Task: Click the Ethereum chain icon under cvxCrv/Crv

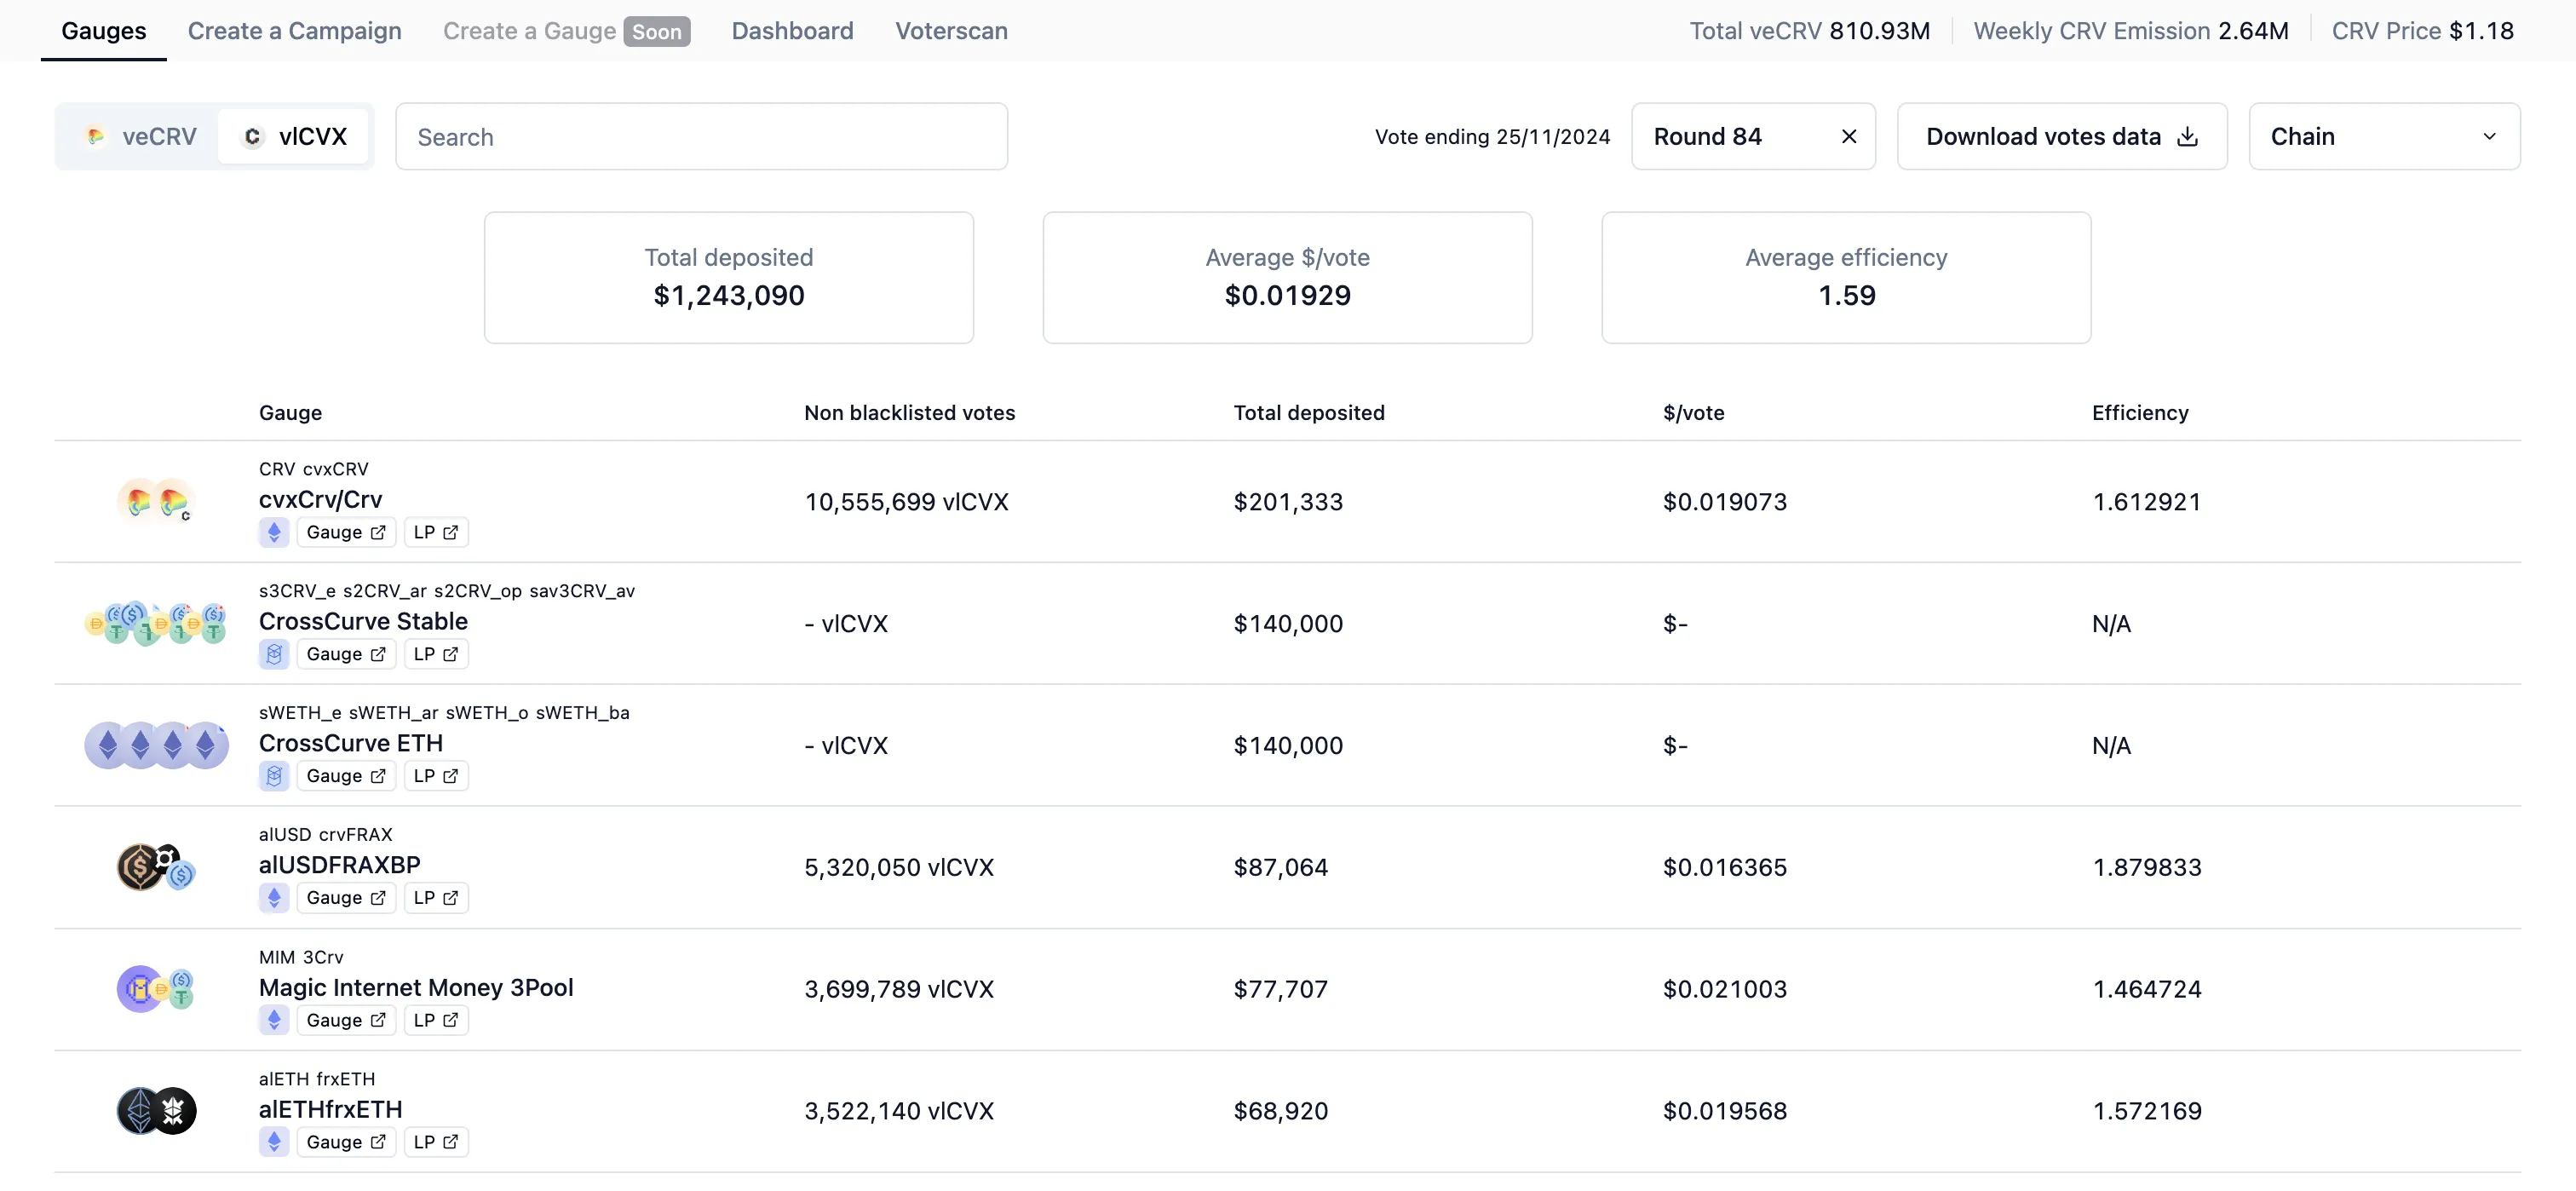Action: point(274,532)
